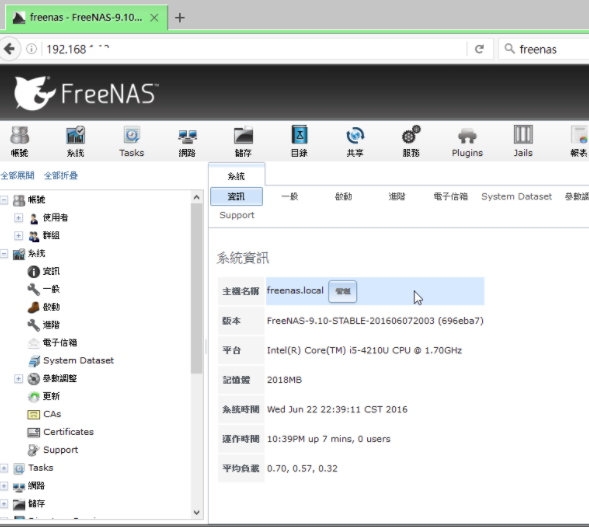This screenshot has width=589, height=527.
Task: Select 電子信箱 mail icon in tree
Action: click(x=33, y=343)
